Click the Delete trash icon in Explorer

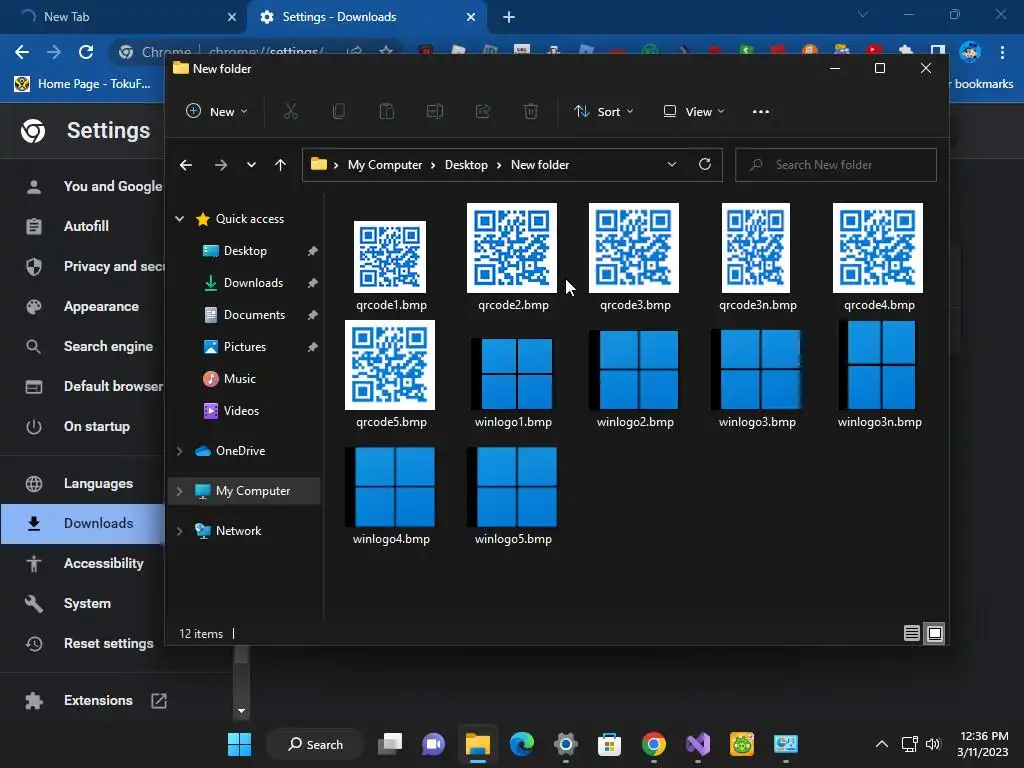(x=531, y=112)
